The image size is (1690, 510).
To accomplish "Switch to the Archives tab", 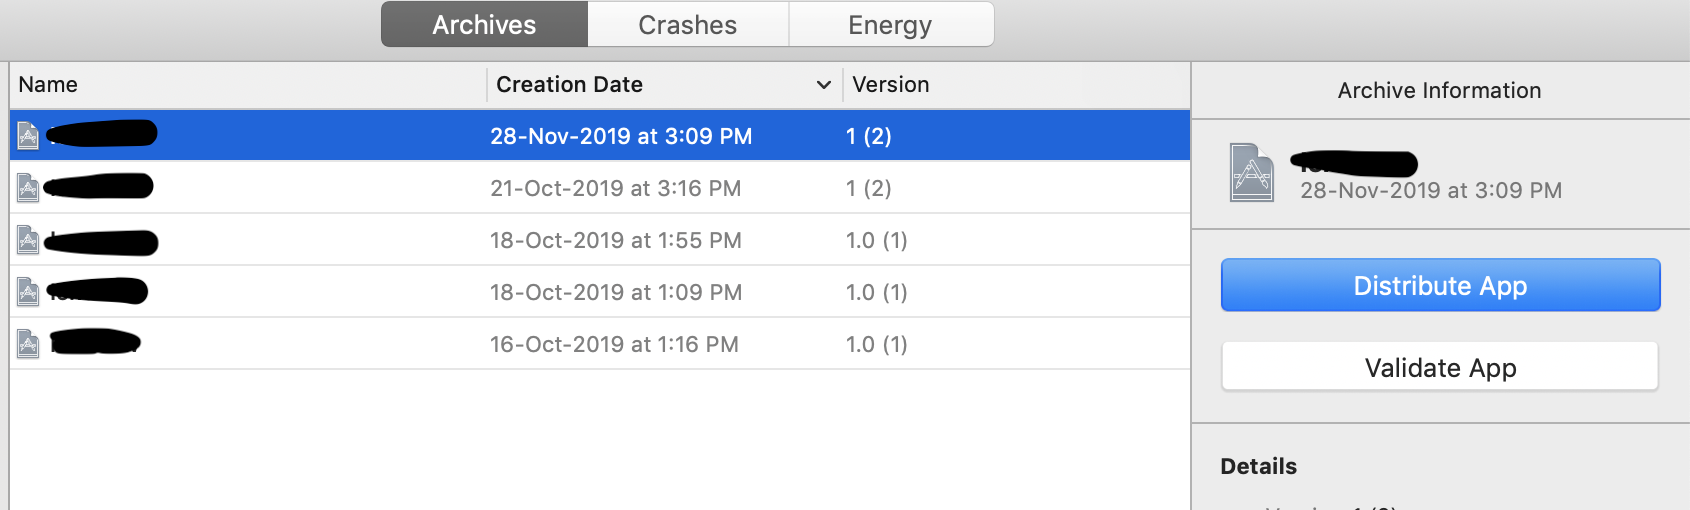I will click(x=484, y=25).
